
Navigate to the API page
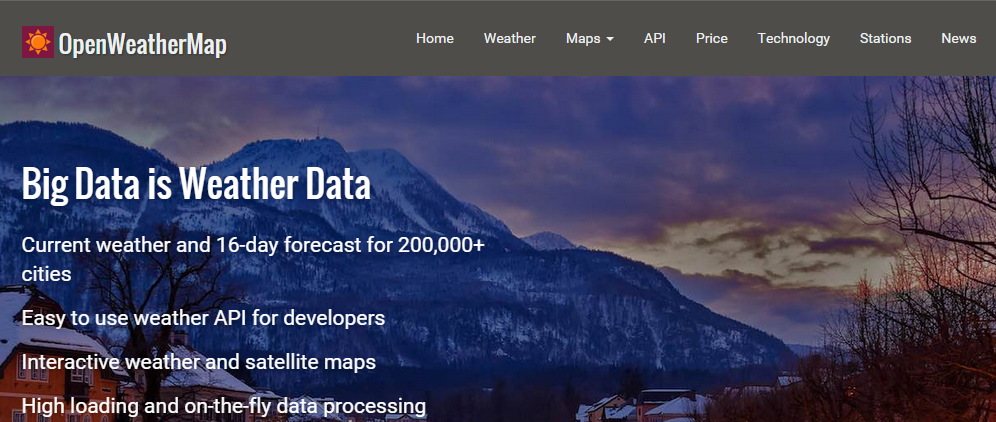[655, 38]
